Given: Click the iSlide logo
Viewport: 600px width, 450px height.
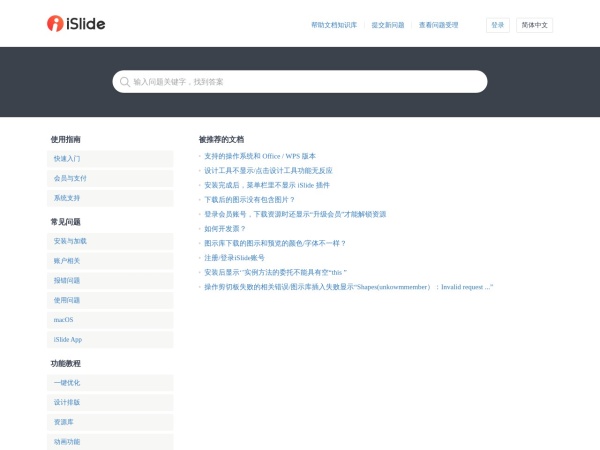Looking at the screenshot, I should (x=76, y=24).
